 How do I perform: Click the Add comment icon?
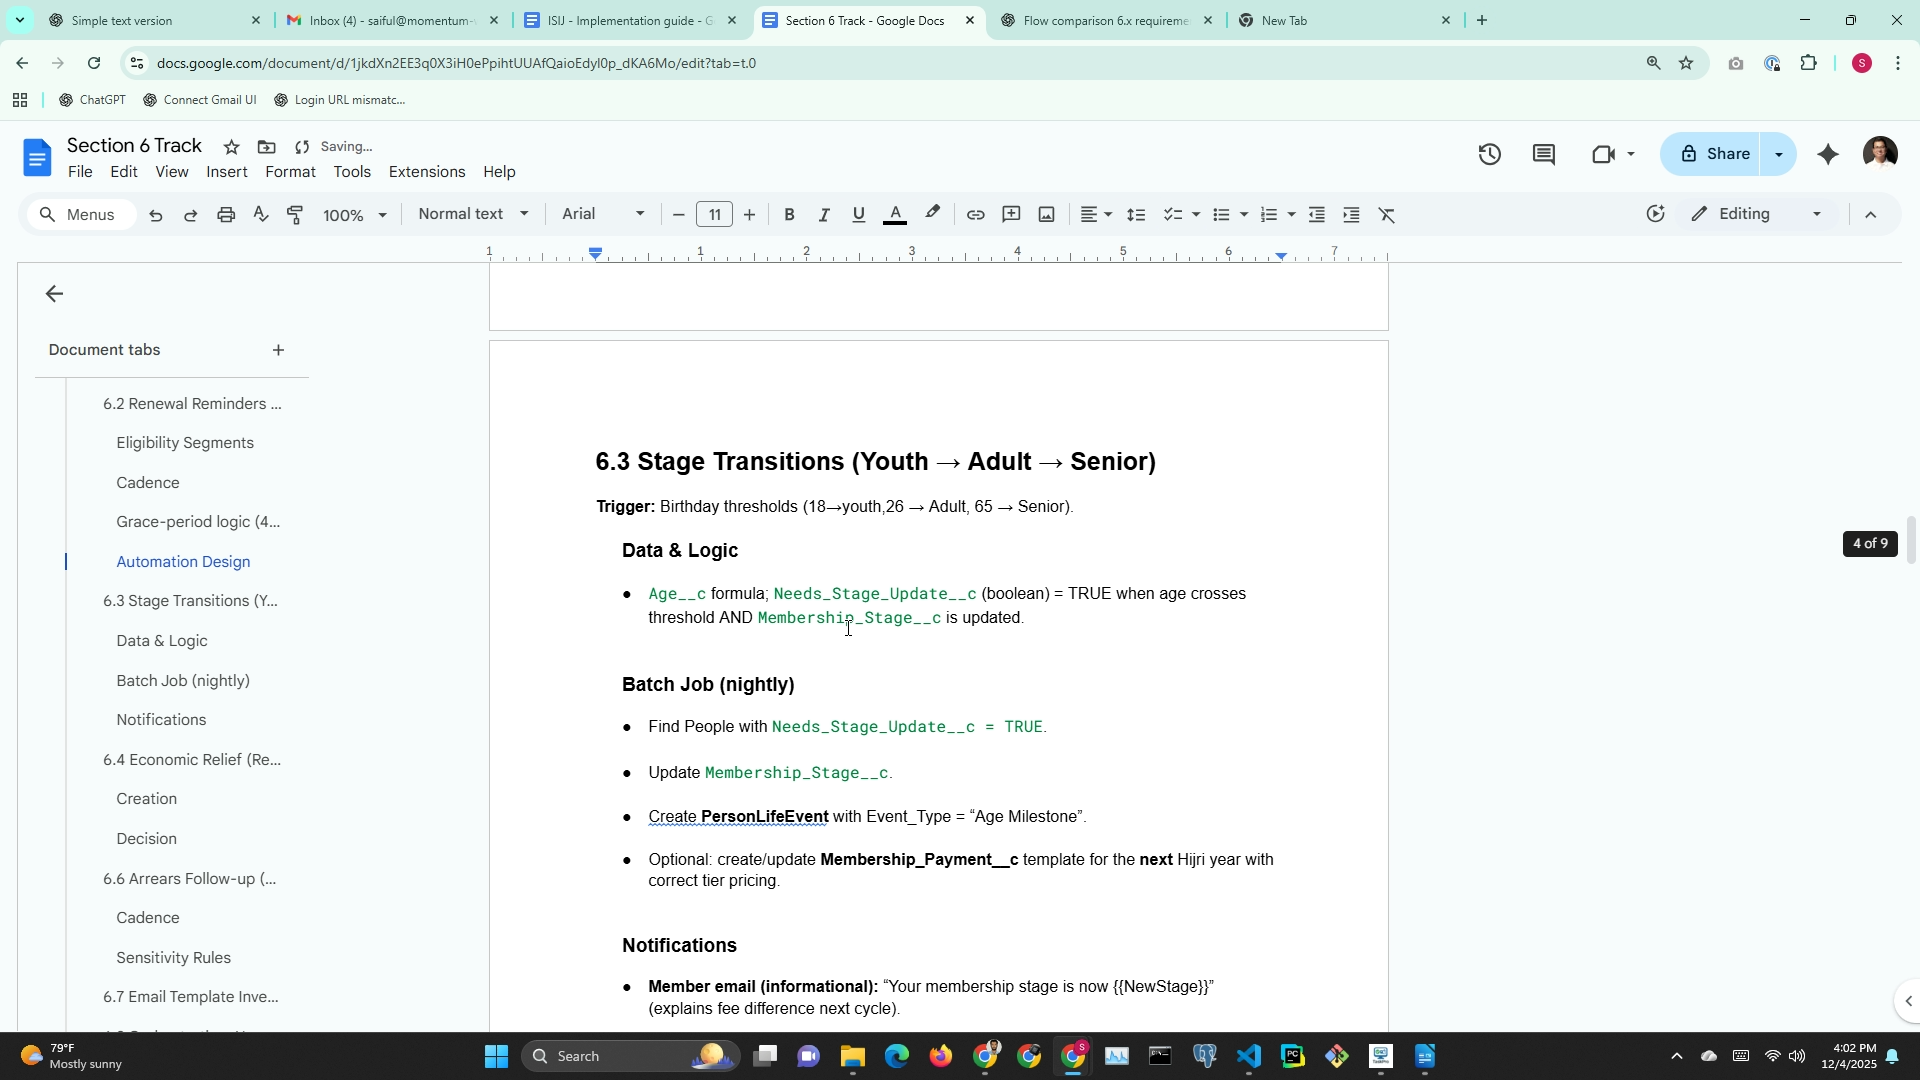coord(1011,215)
